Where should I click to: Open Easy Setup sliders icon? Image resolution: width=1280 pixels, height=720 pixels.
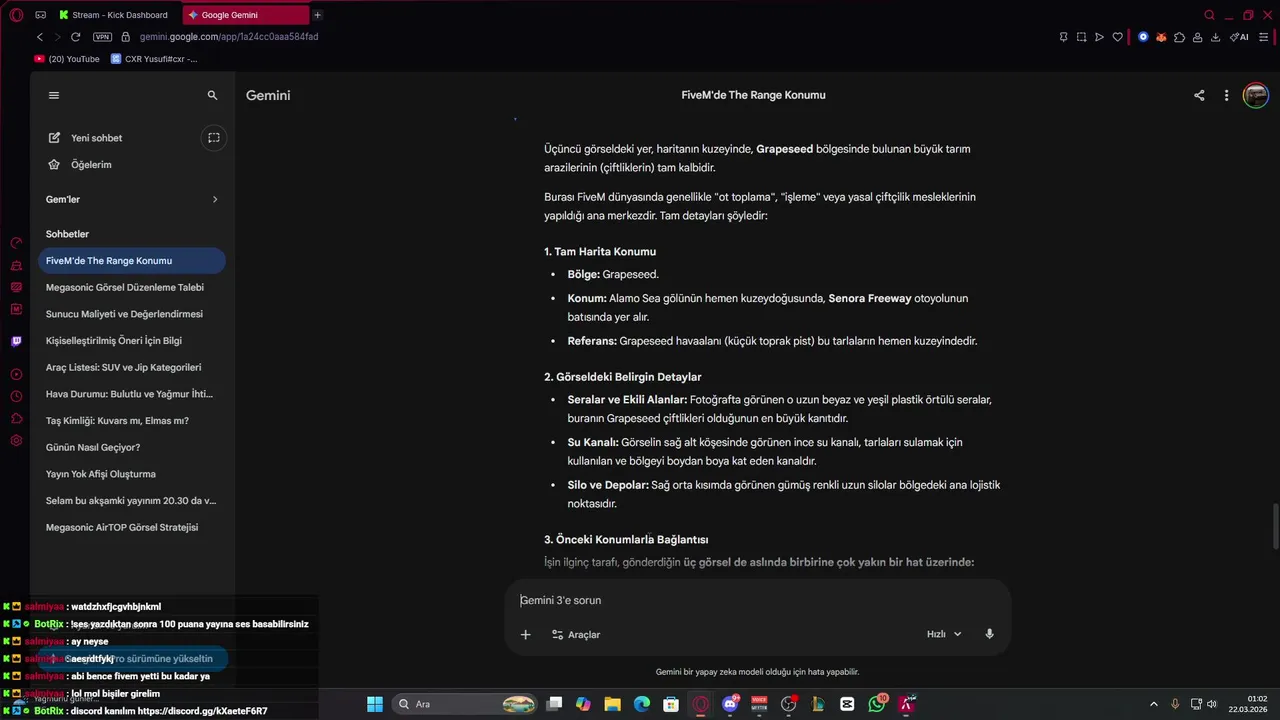pyautogui.click(x=1264, y=37)
